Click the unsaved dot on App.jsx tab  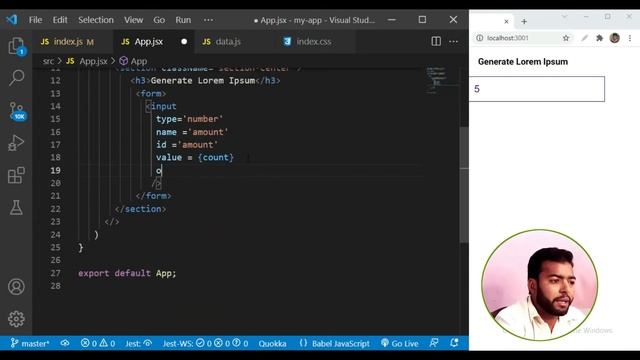[184, 42]
